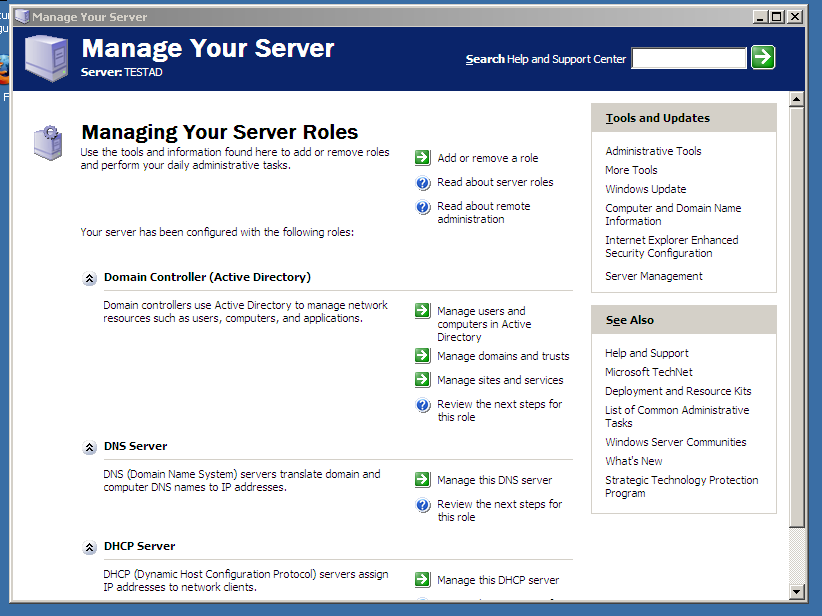Open the Windows Update link
This screenshot has width=822, height=616.
(645, 189)
